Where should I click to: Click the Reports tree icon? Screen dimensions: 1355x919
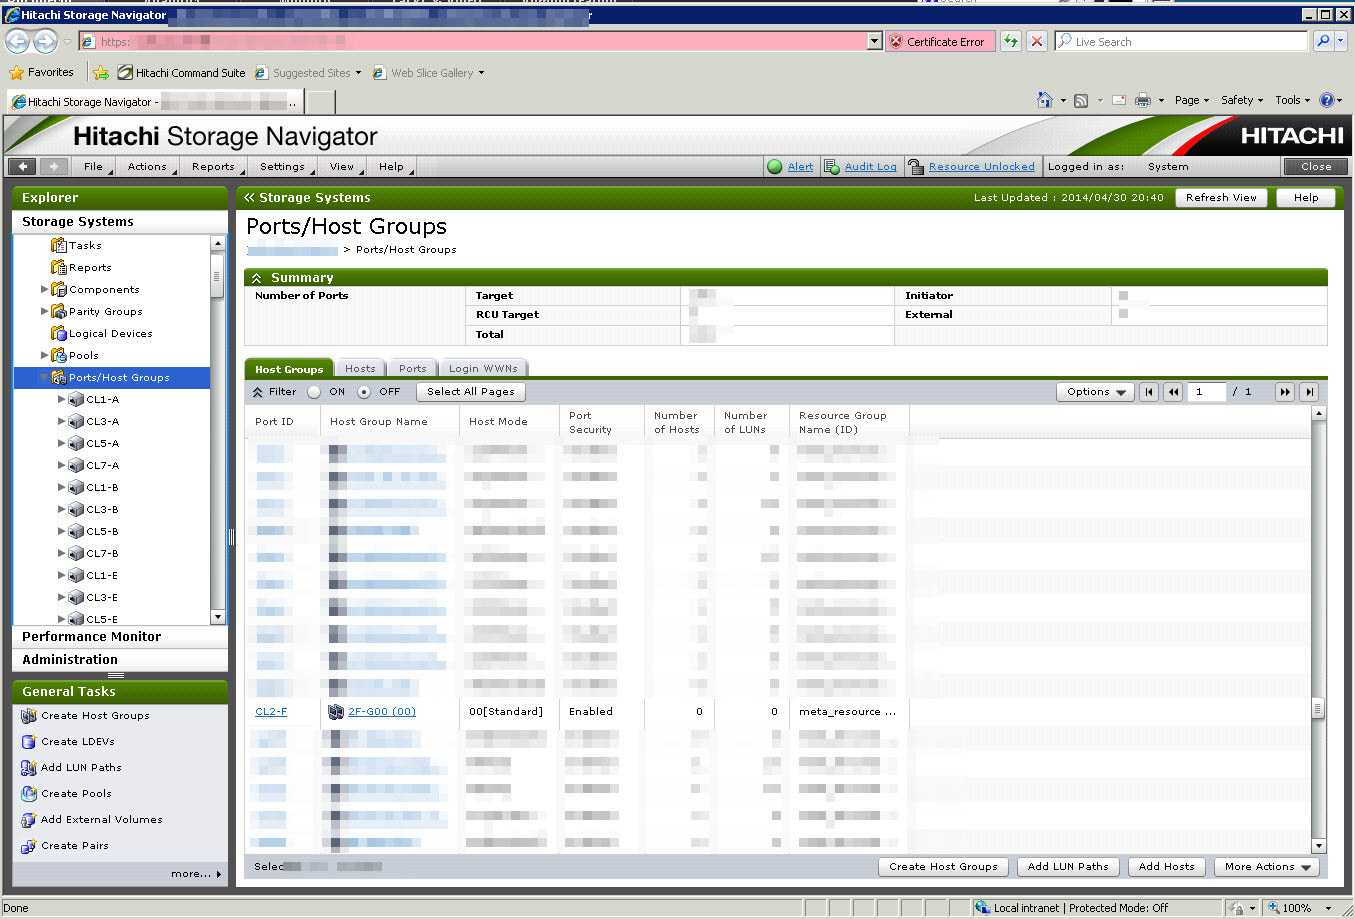click(x=58, y=267)
